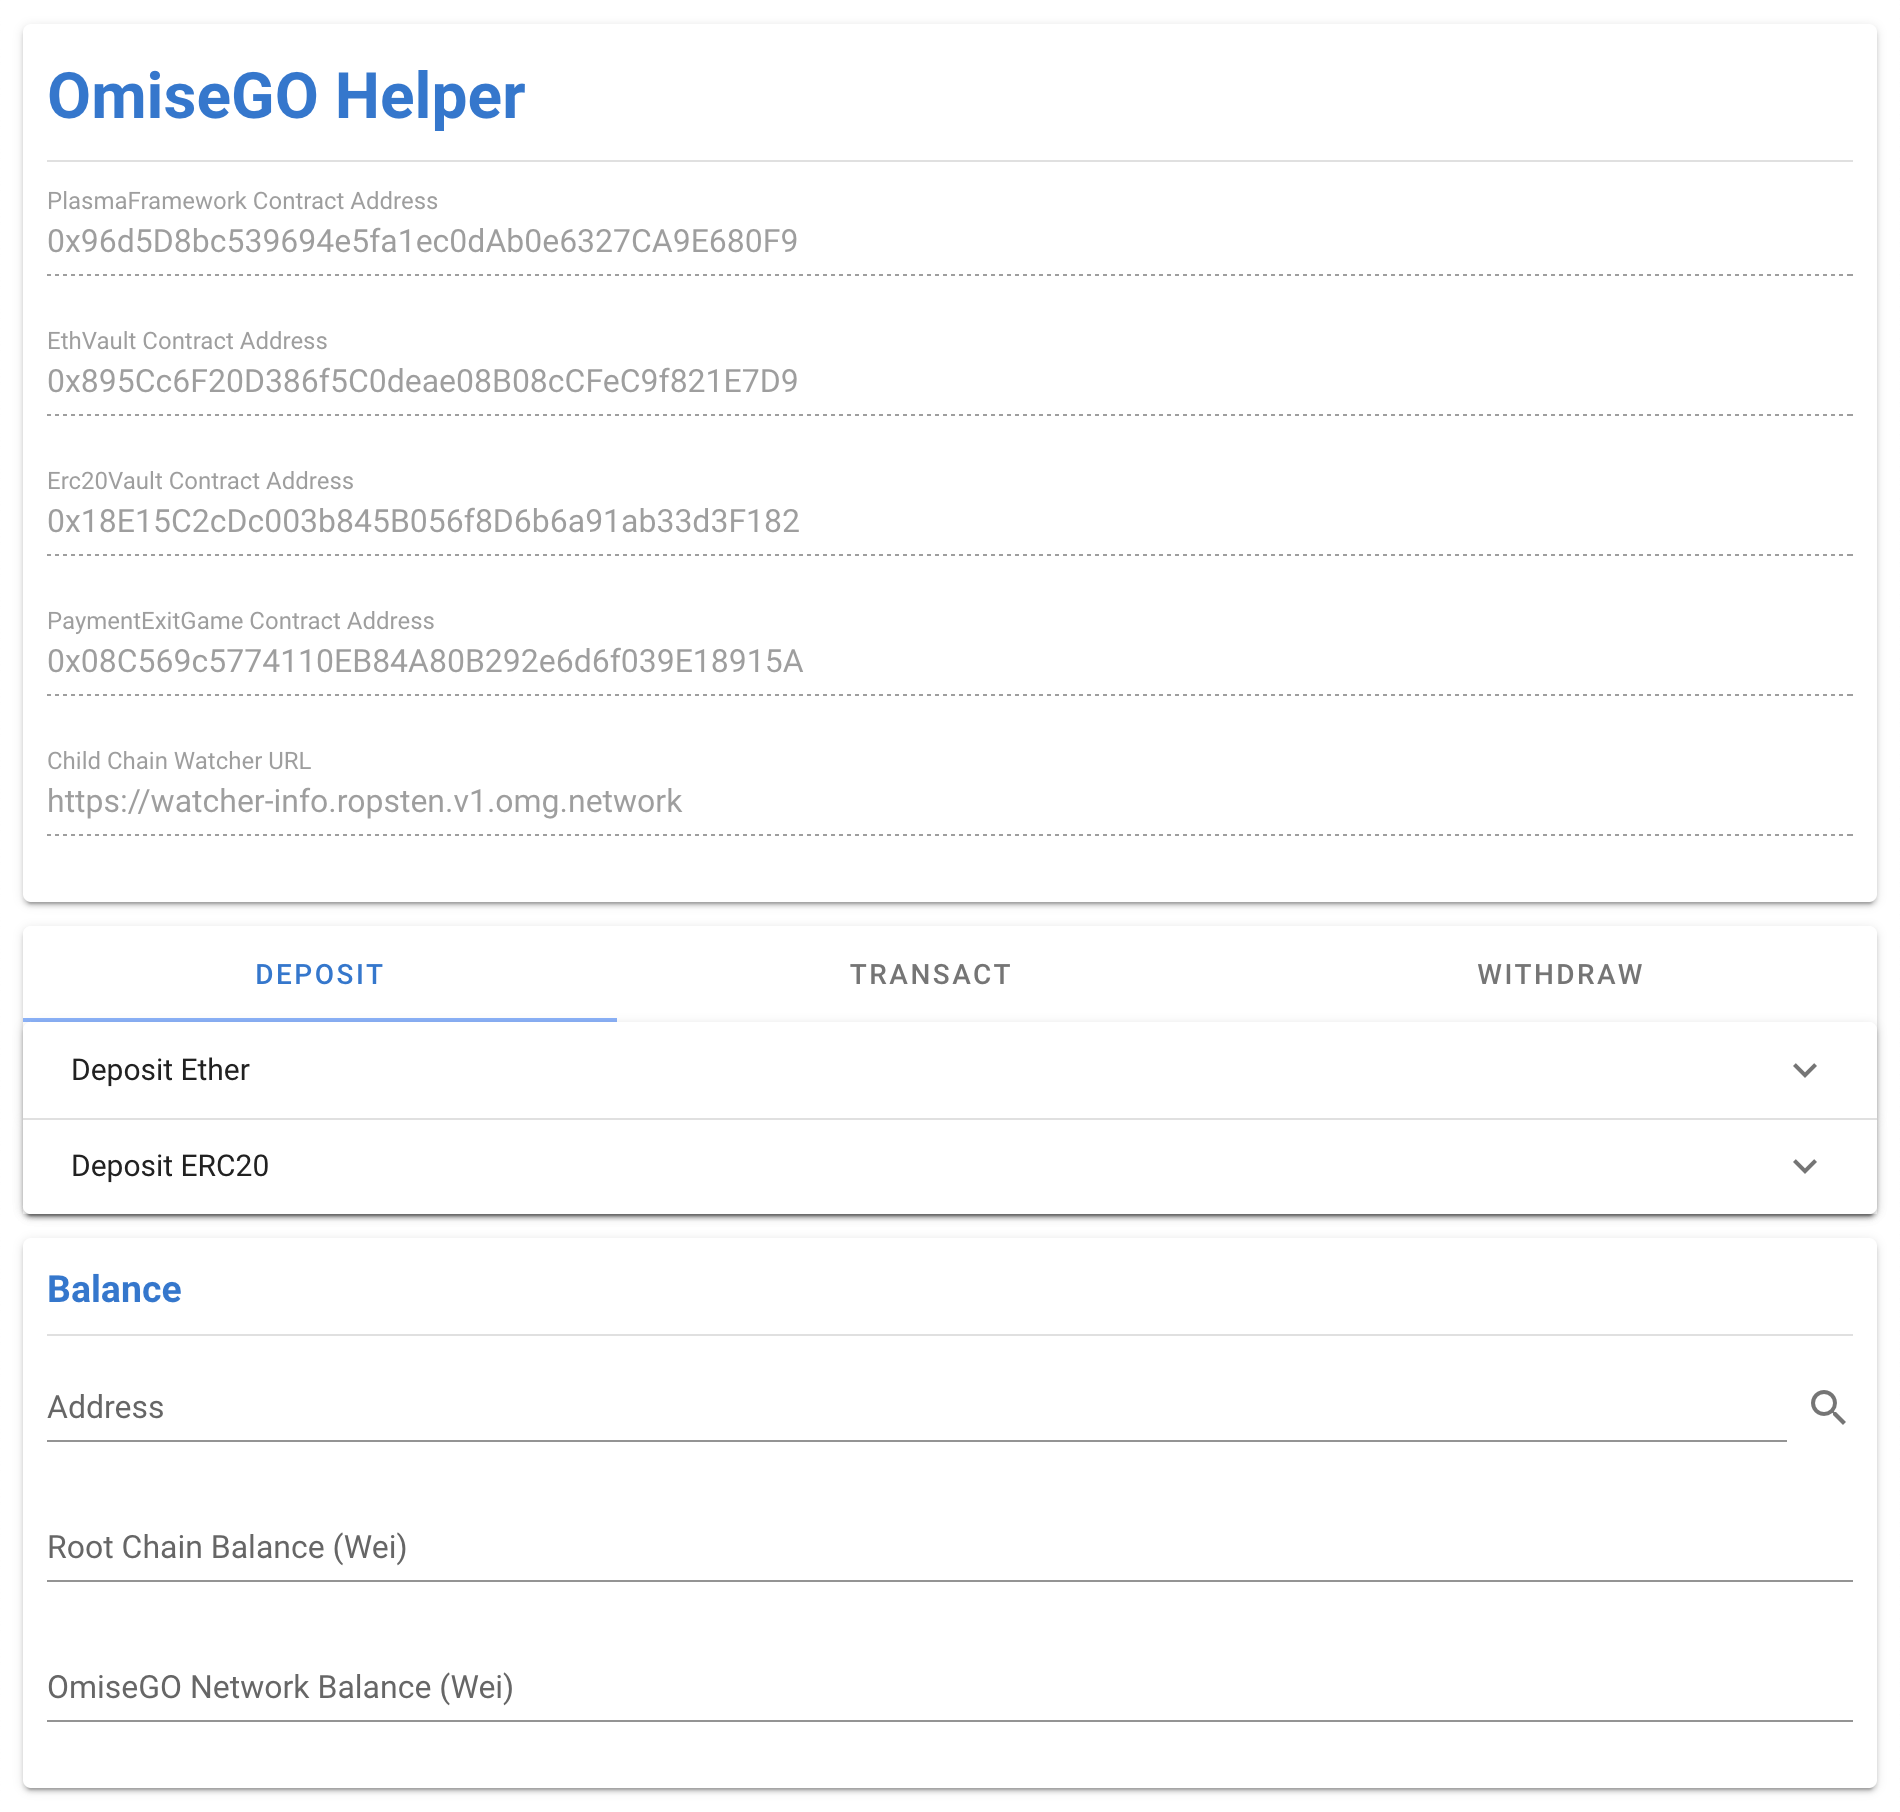Image resolution: width=1900 pixels, height=1812 pixels.
Task: Click the Balance section heading
Action: [115, 1290]
